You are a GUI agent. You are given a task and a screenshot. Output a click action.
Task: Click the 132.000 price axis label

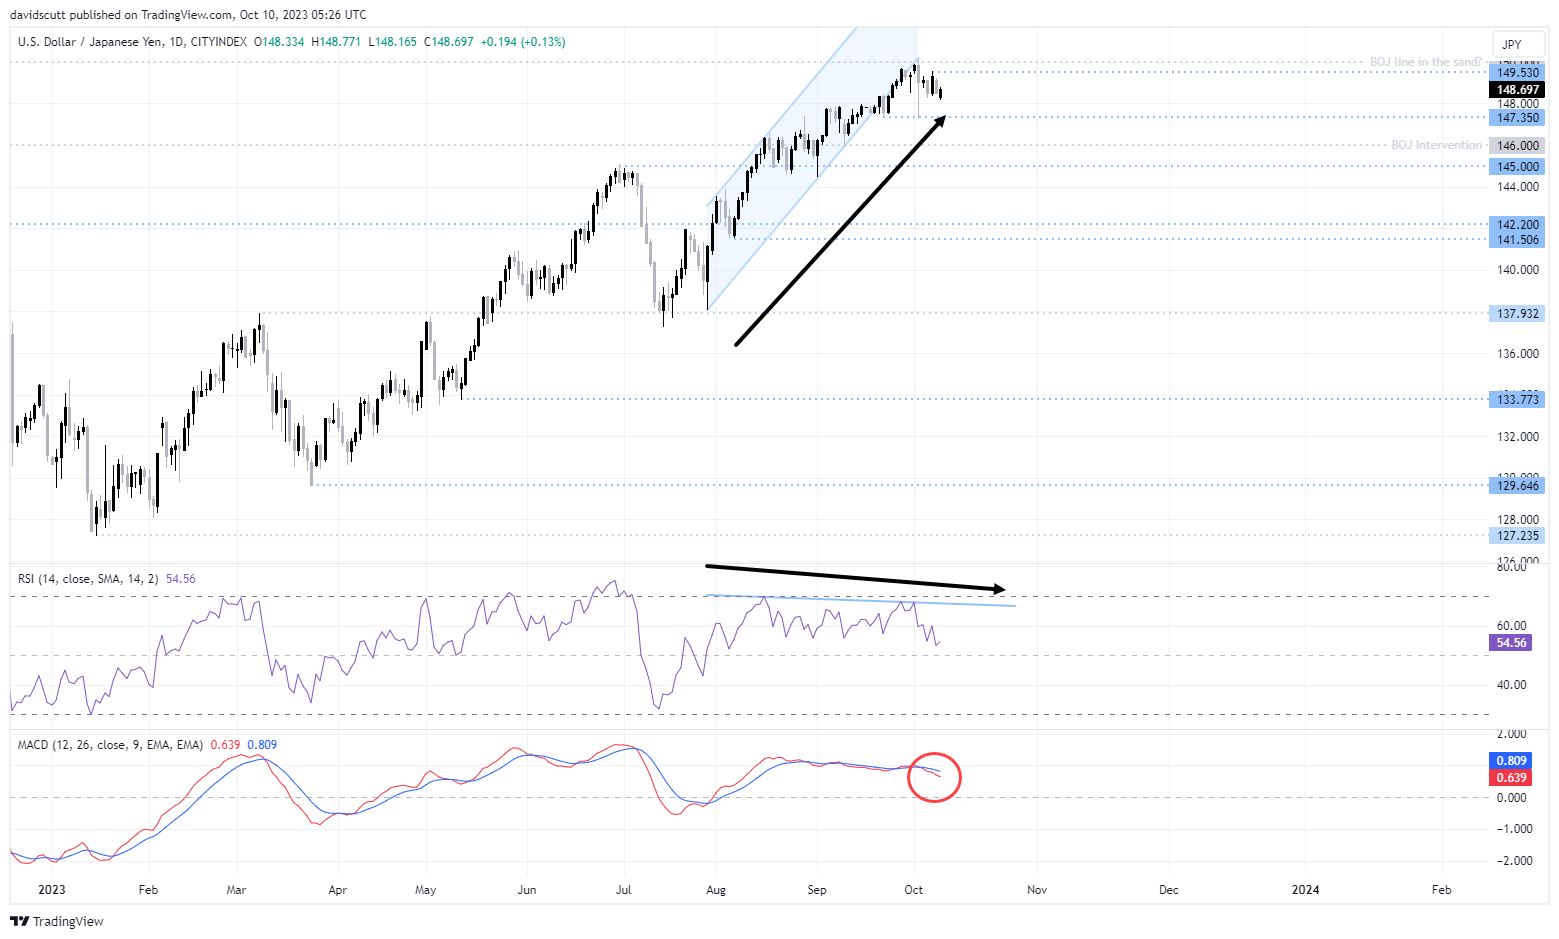[x=1518, y=437]
